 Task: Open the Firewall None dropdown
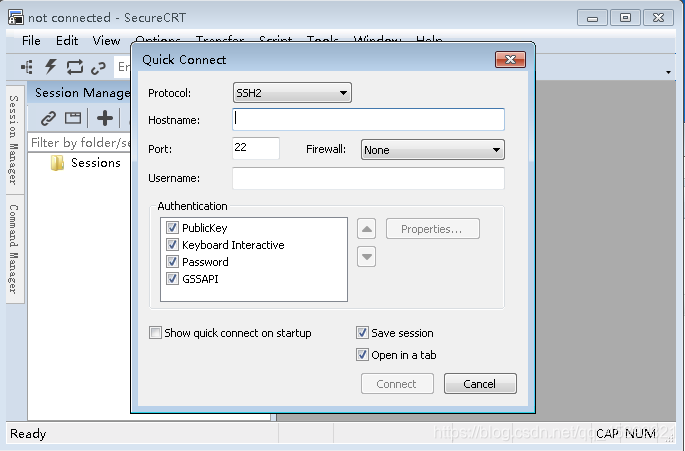(432, 150)
